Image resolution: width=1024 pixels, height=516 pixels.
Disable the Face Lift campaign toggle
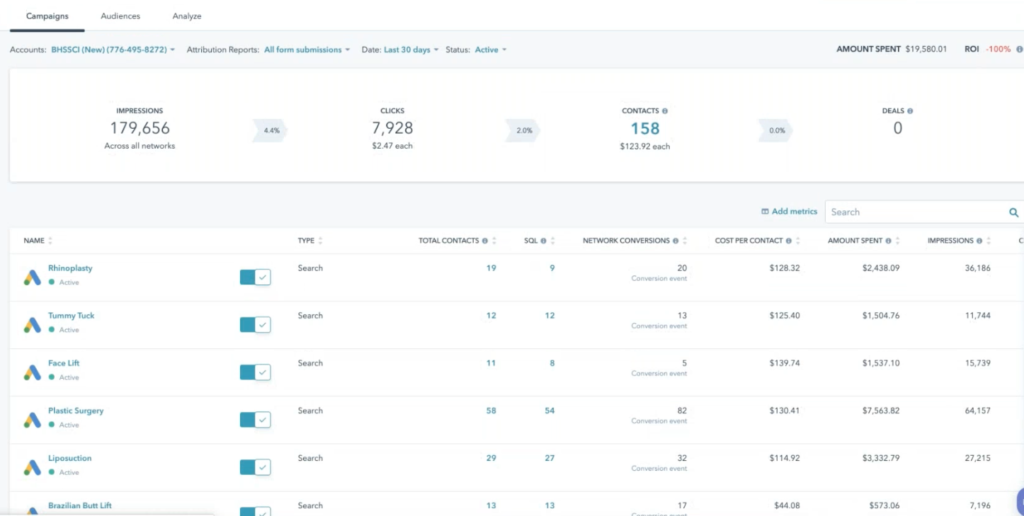pos(255,372)
